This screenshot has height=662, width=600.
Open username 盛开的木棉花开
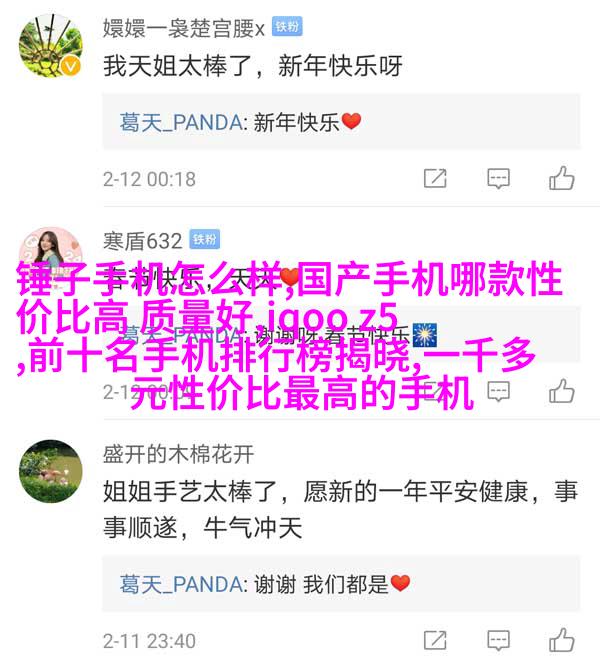[x=178, y=454]
